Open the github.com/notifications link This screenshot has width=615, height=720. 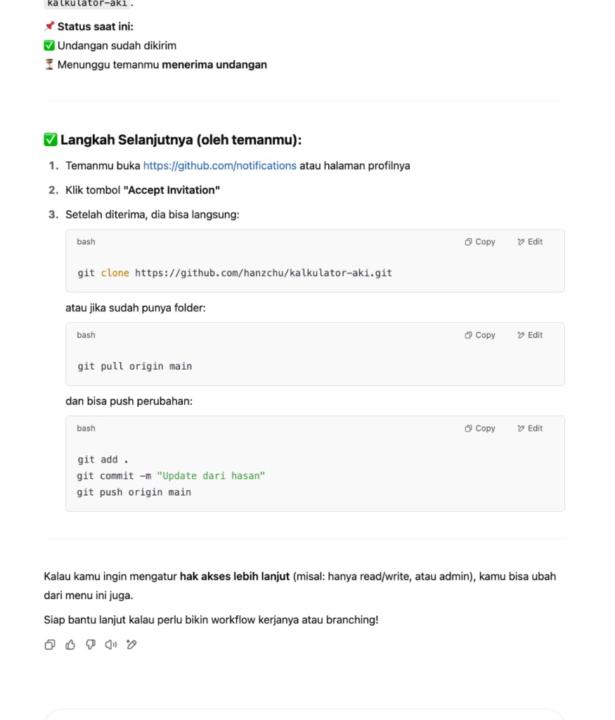pos(219,166)
